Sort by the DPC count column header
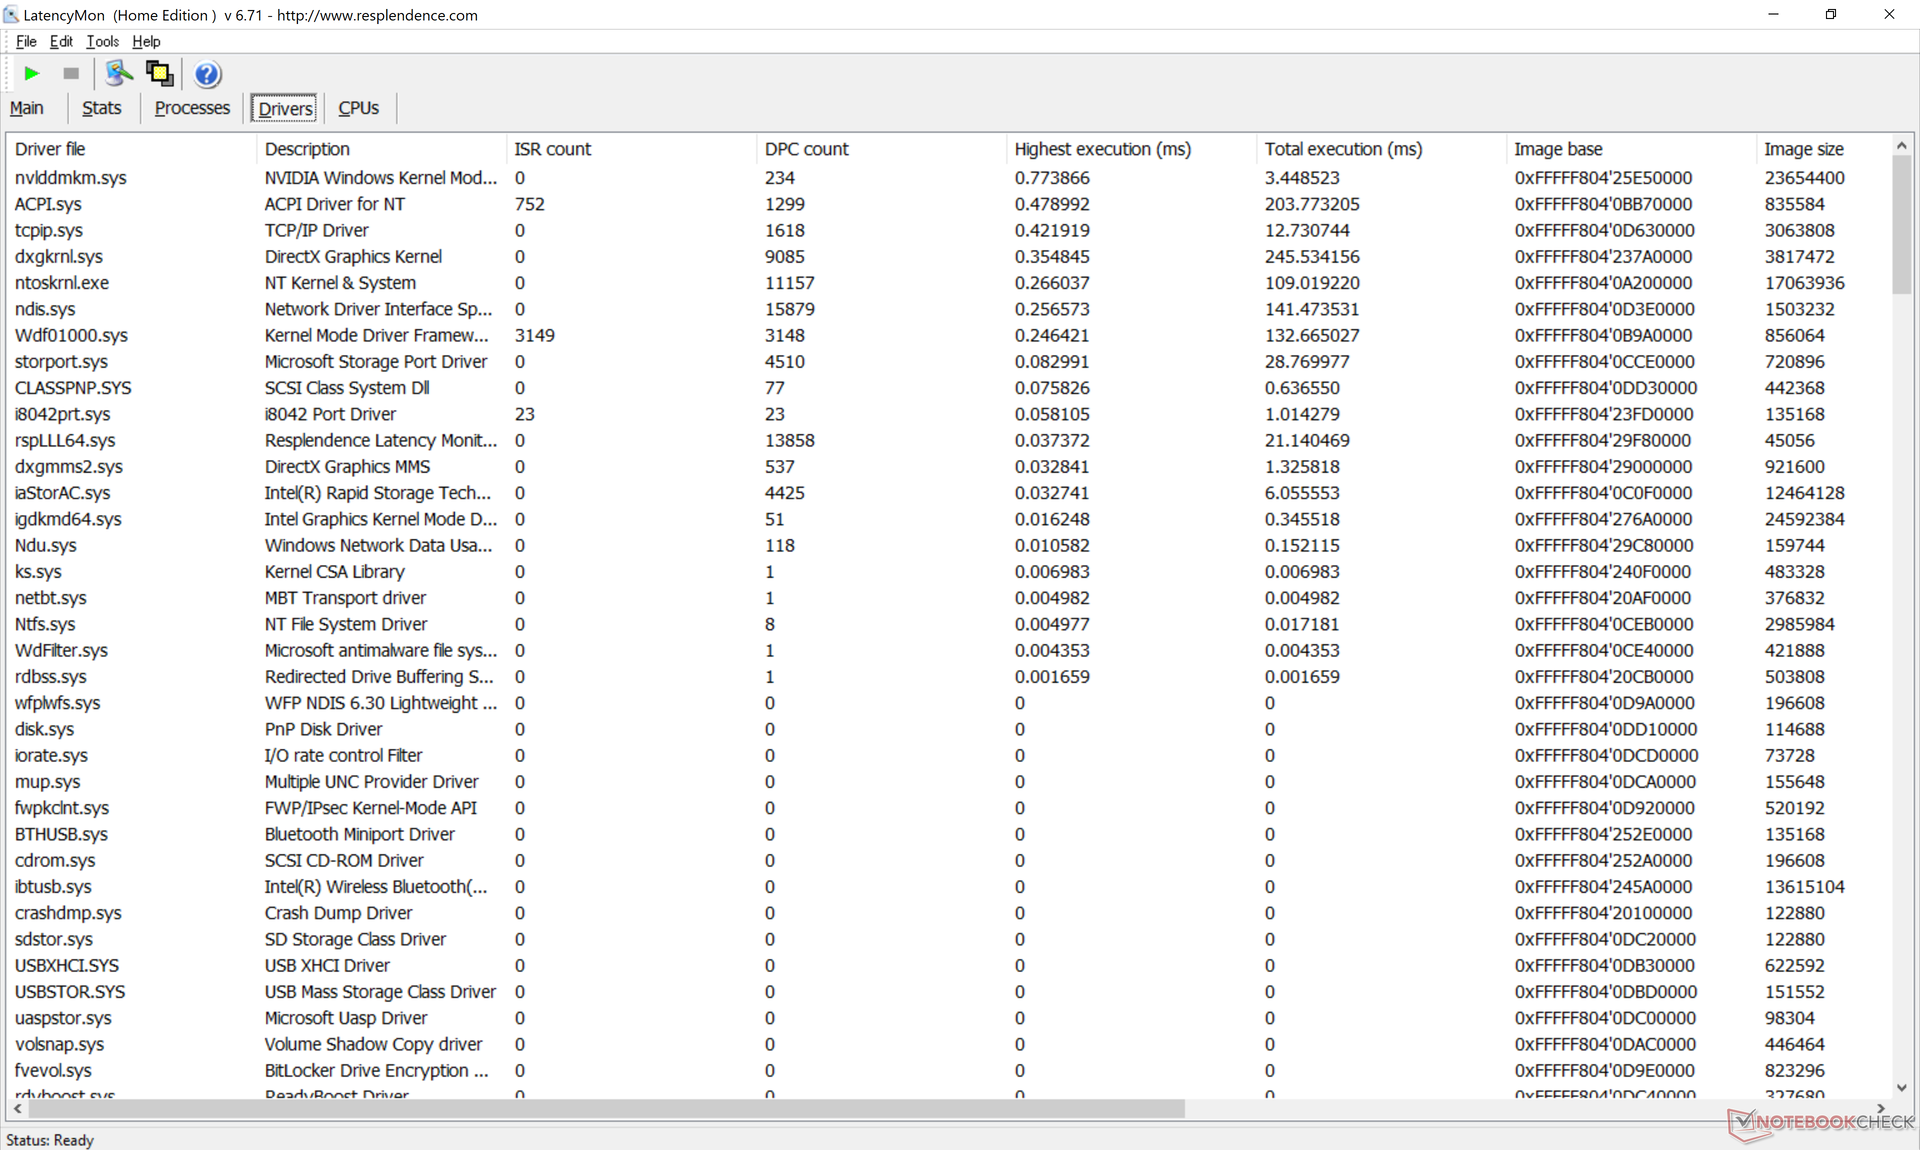This screenshot has height=1150, width=1920. tap(806, 149)
